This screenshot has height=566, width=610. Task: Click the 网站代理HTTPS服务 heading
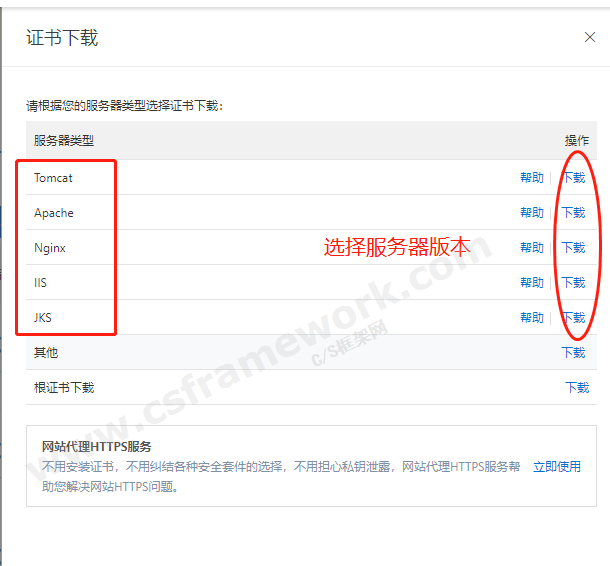point(96,447)
